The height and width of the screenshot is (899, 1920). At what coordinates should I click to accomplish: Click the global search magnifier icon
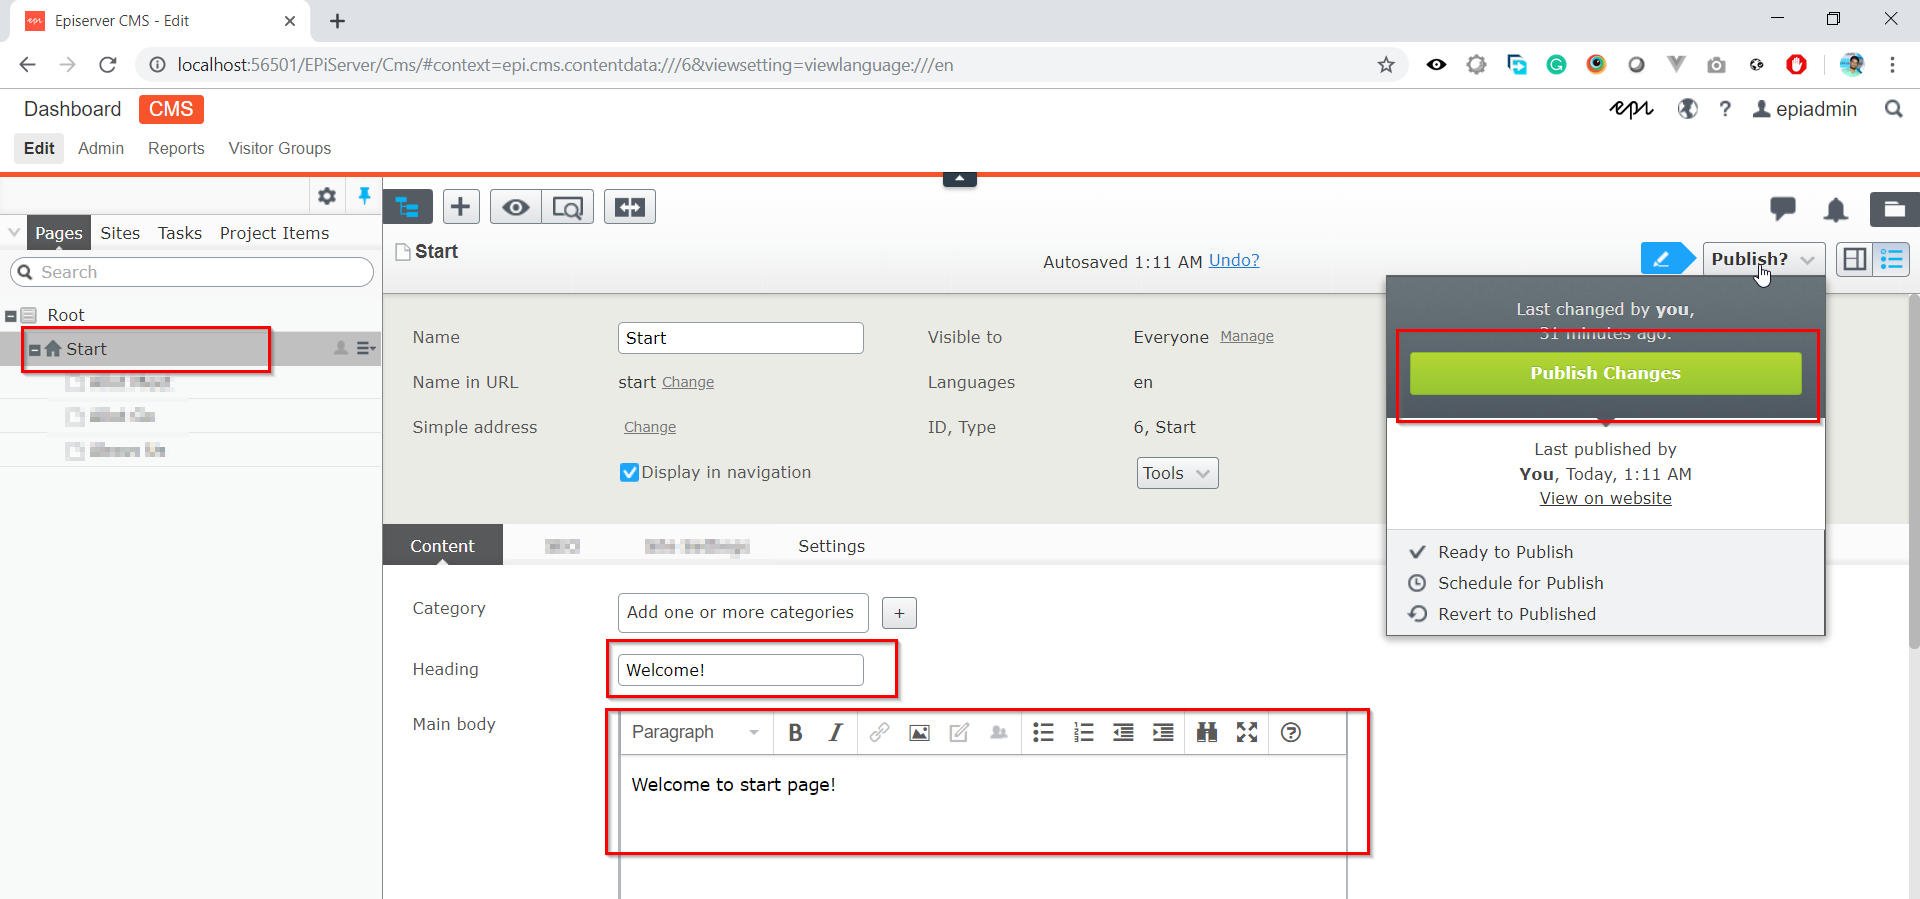1893,109
